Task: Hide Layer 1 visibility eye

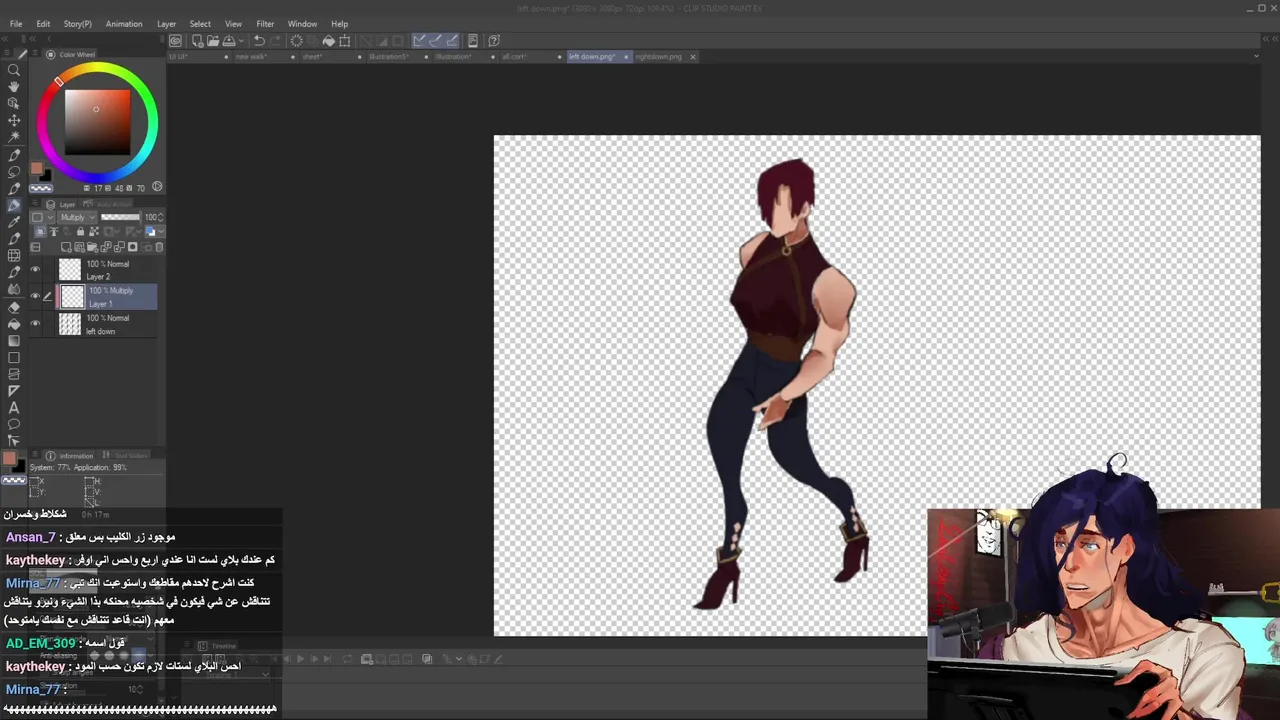Action: [35, 296]
